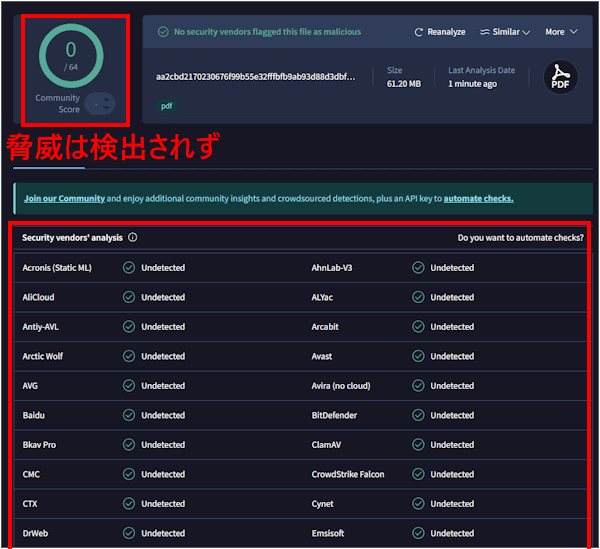The width and height of the screenshot is (600, 549).
Task: Click the AVG undetected check icon
Action: [x=129, y=385]
